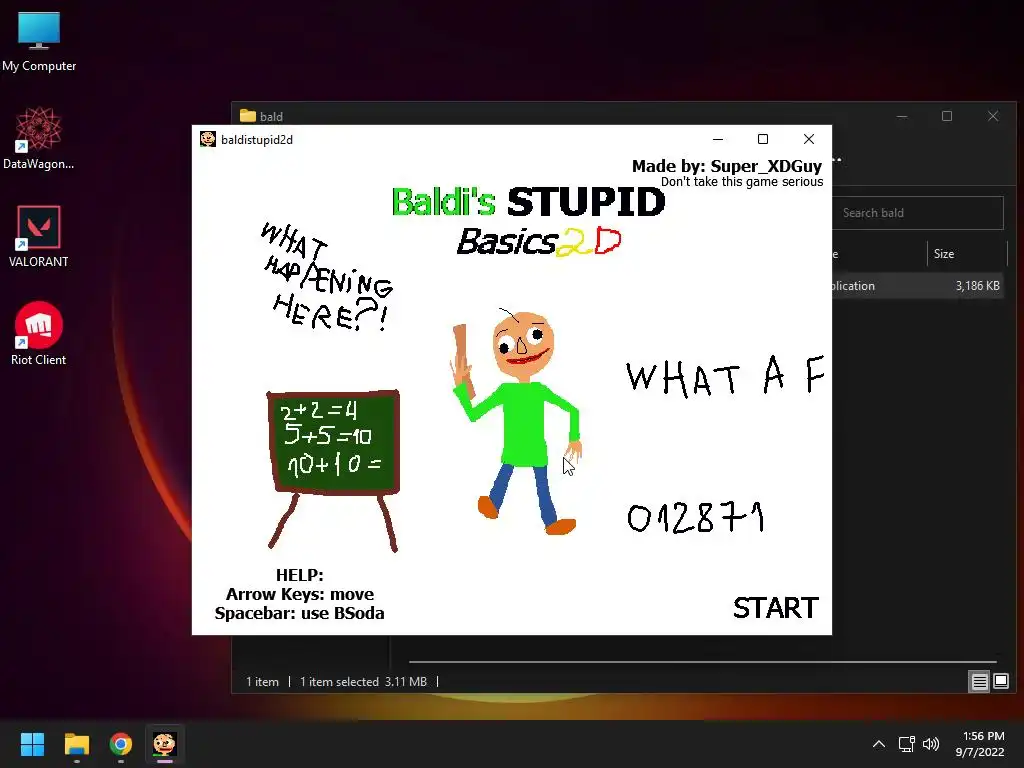
Task: Click the "Baldi's STUPID" game title
Action: (528, 201)
